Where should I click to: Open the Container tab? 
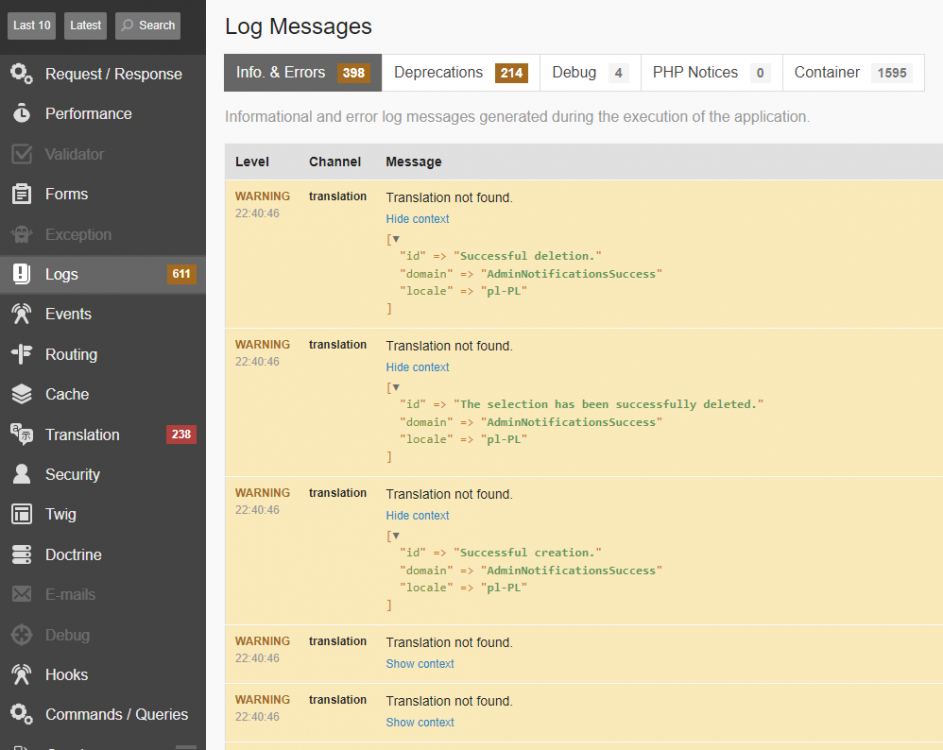(x=826, y=72)
